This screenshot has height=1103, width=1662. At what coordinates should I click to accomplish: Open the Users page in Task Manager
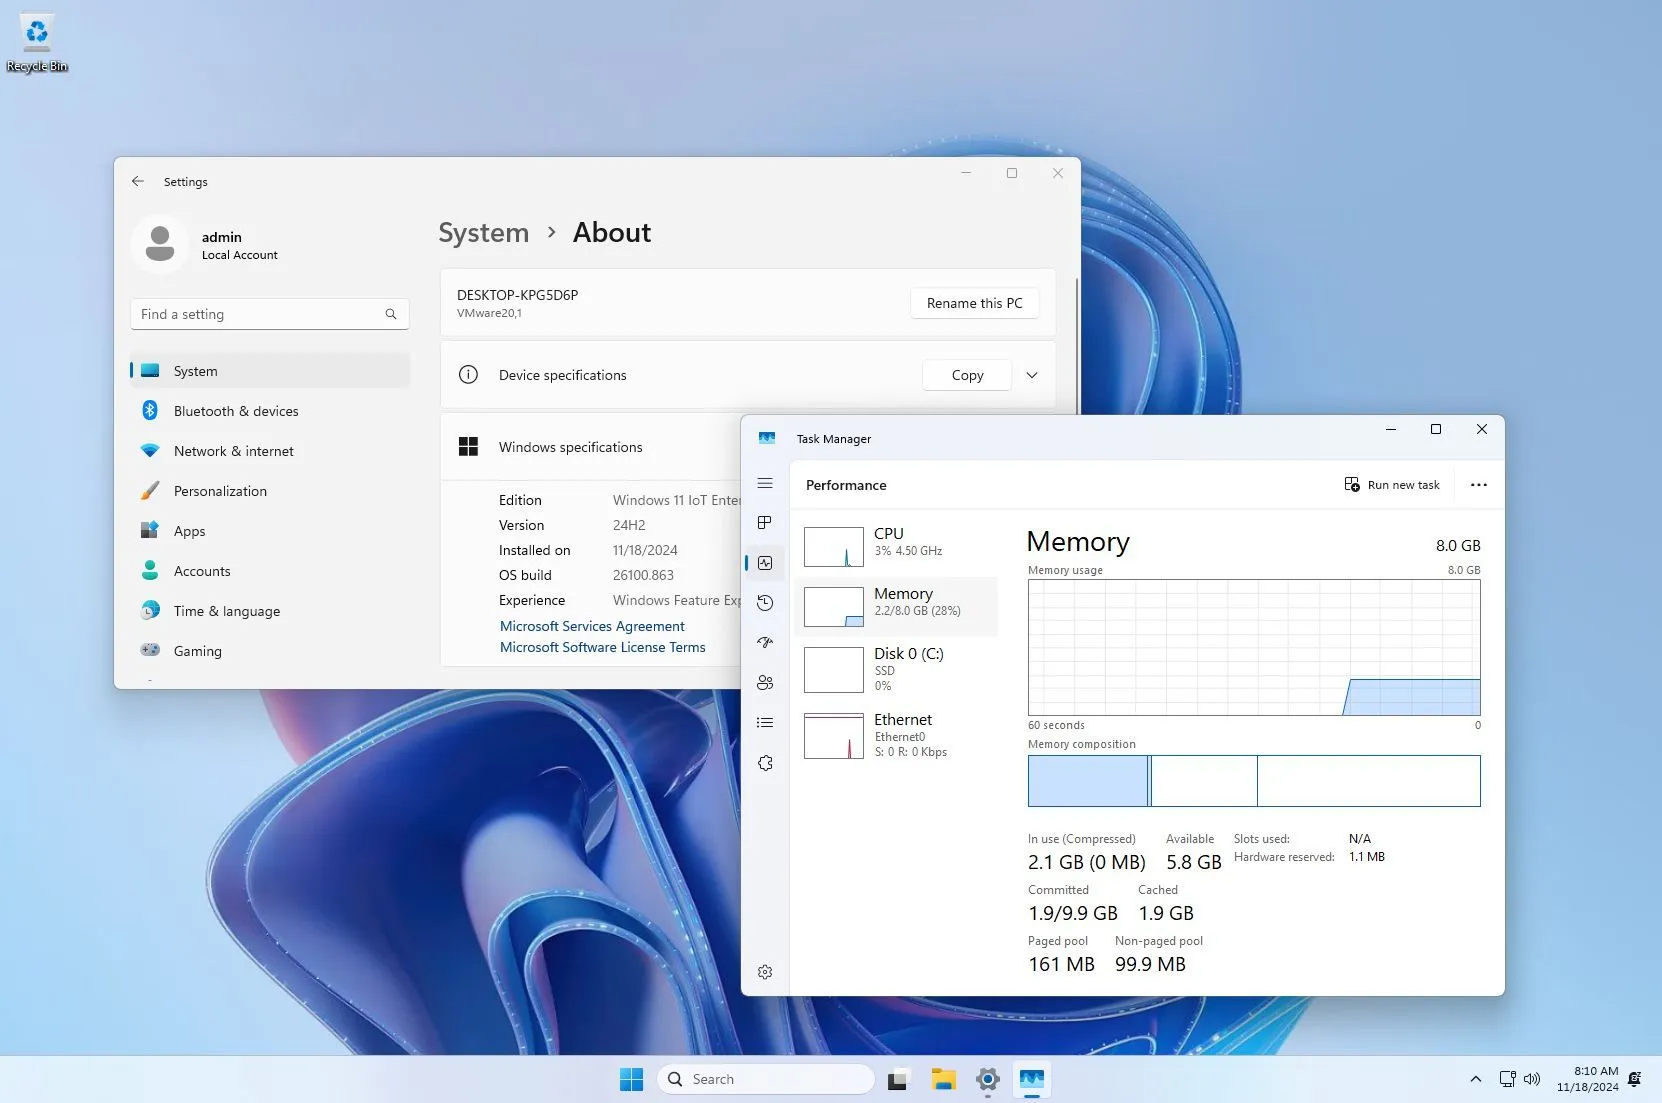765,683
